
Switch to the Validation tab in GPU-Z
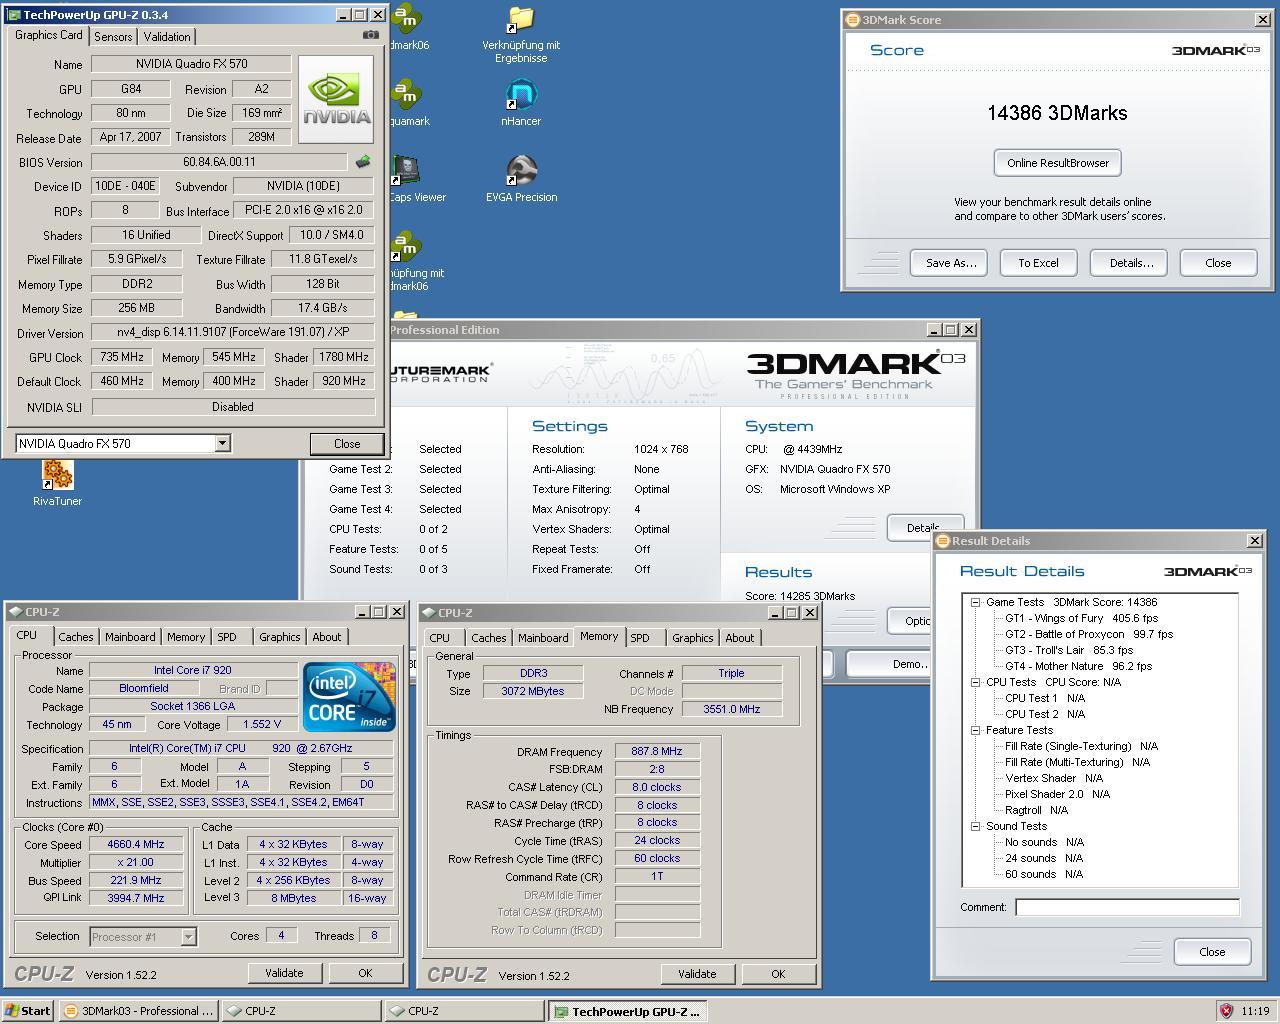167,36
